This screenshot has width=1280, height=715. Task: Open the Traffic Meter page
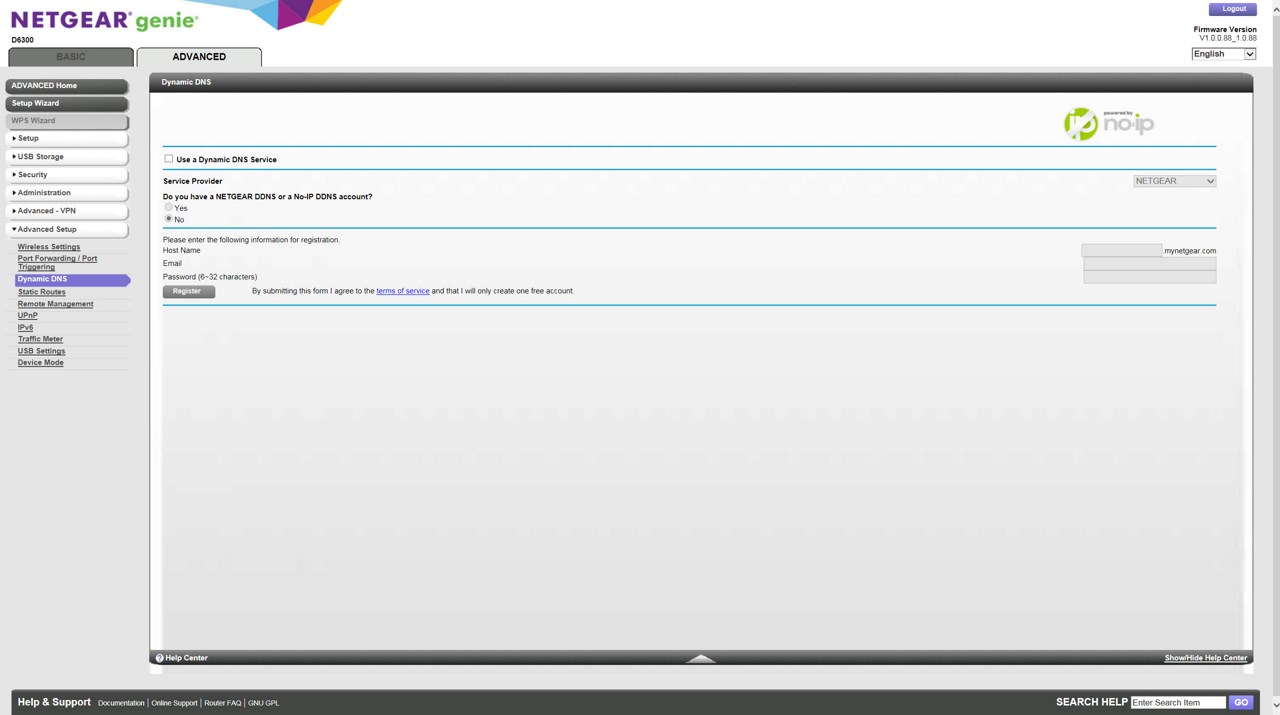pyautogui.click(x=40, y=339)
